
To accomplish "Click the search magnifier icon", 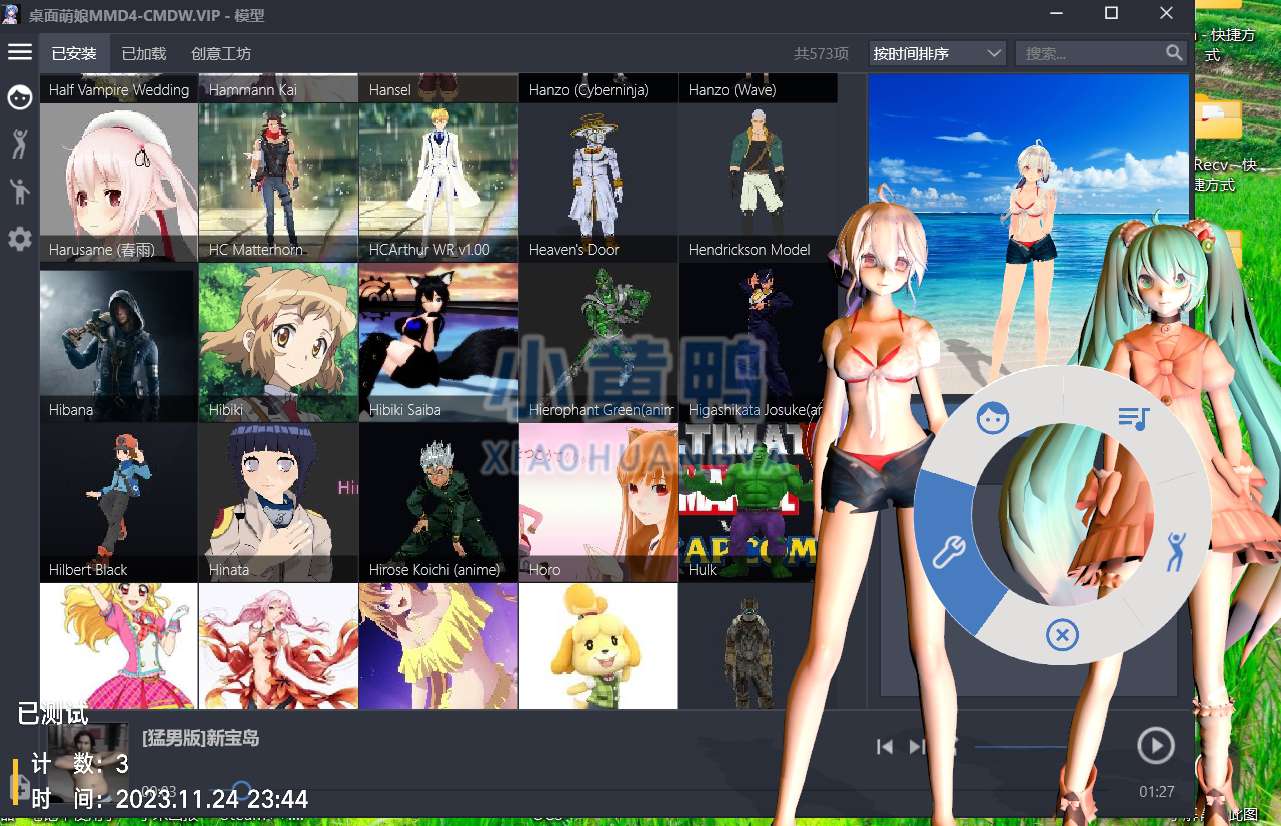I will click(x=1175, y=53).
